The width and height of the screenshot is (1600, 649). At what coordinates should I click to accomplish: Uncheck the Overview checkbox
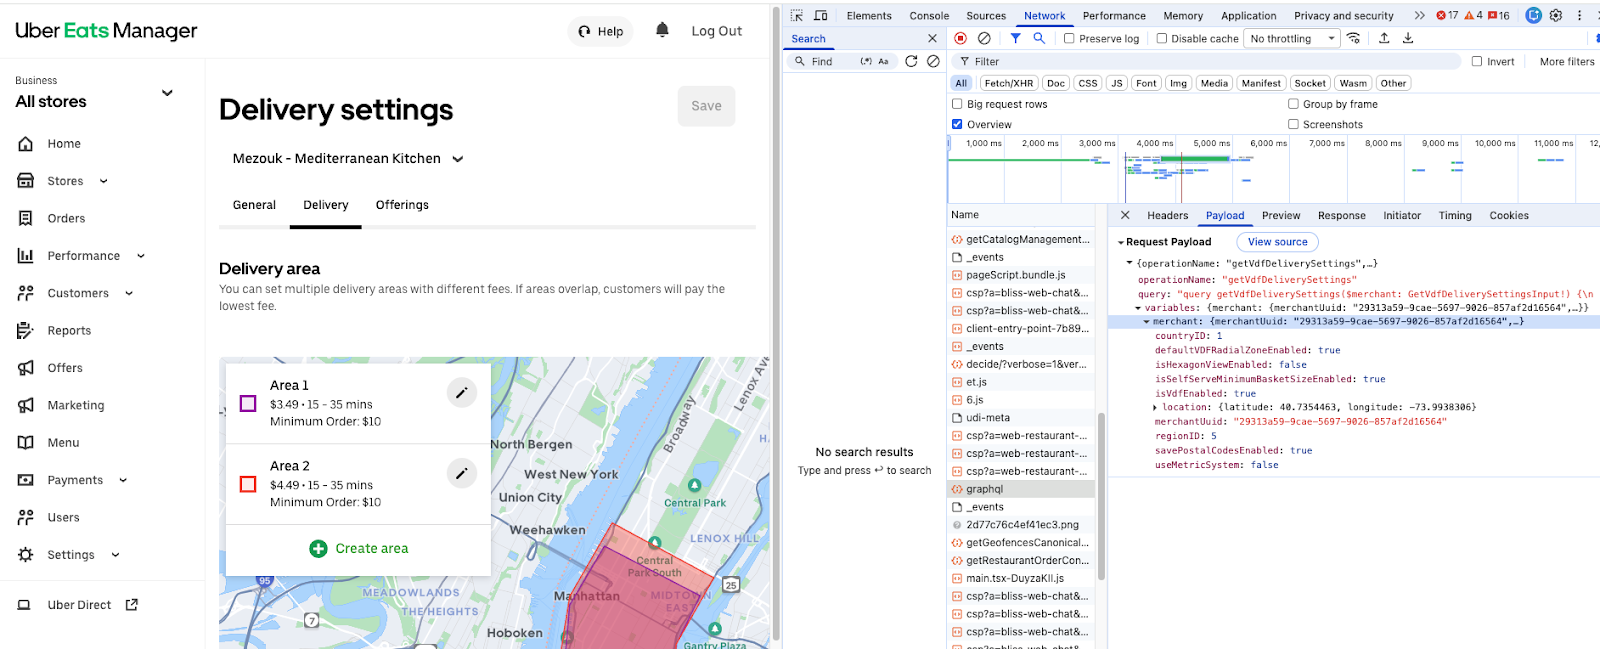(x=957, y=124)
